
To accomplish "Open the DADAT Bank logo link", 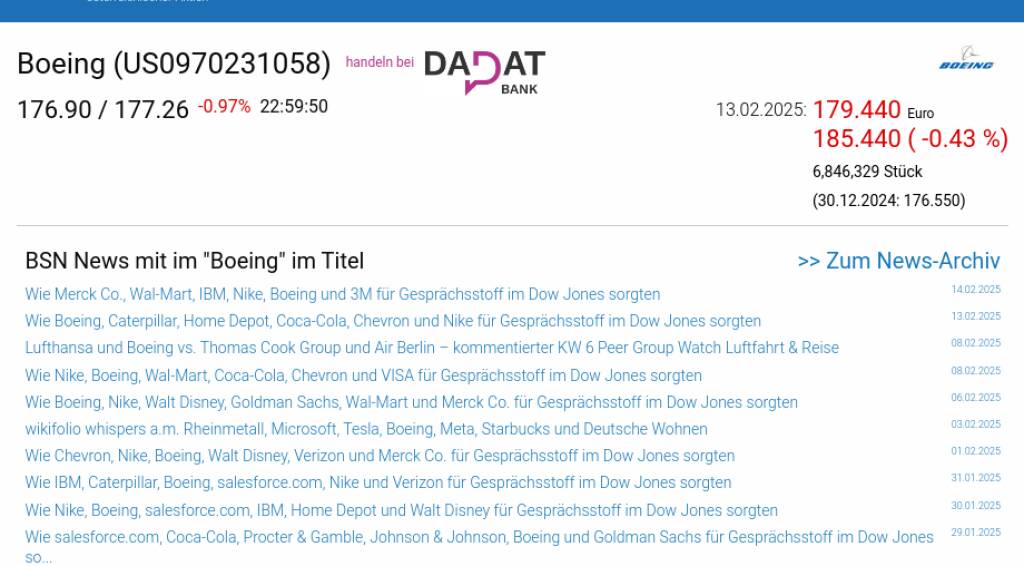I will 485,71.
